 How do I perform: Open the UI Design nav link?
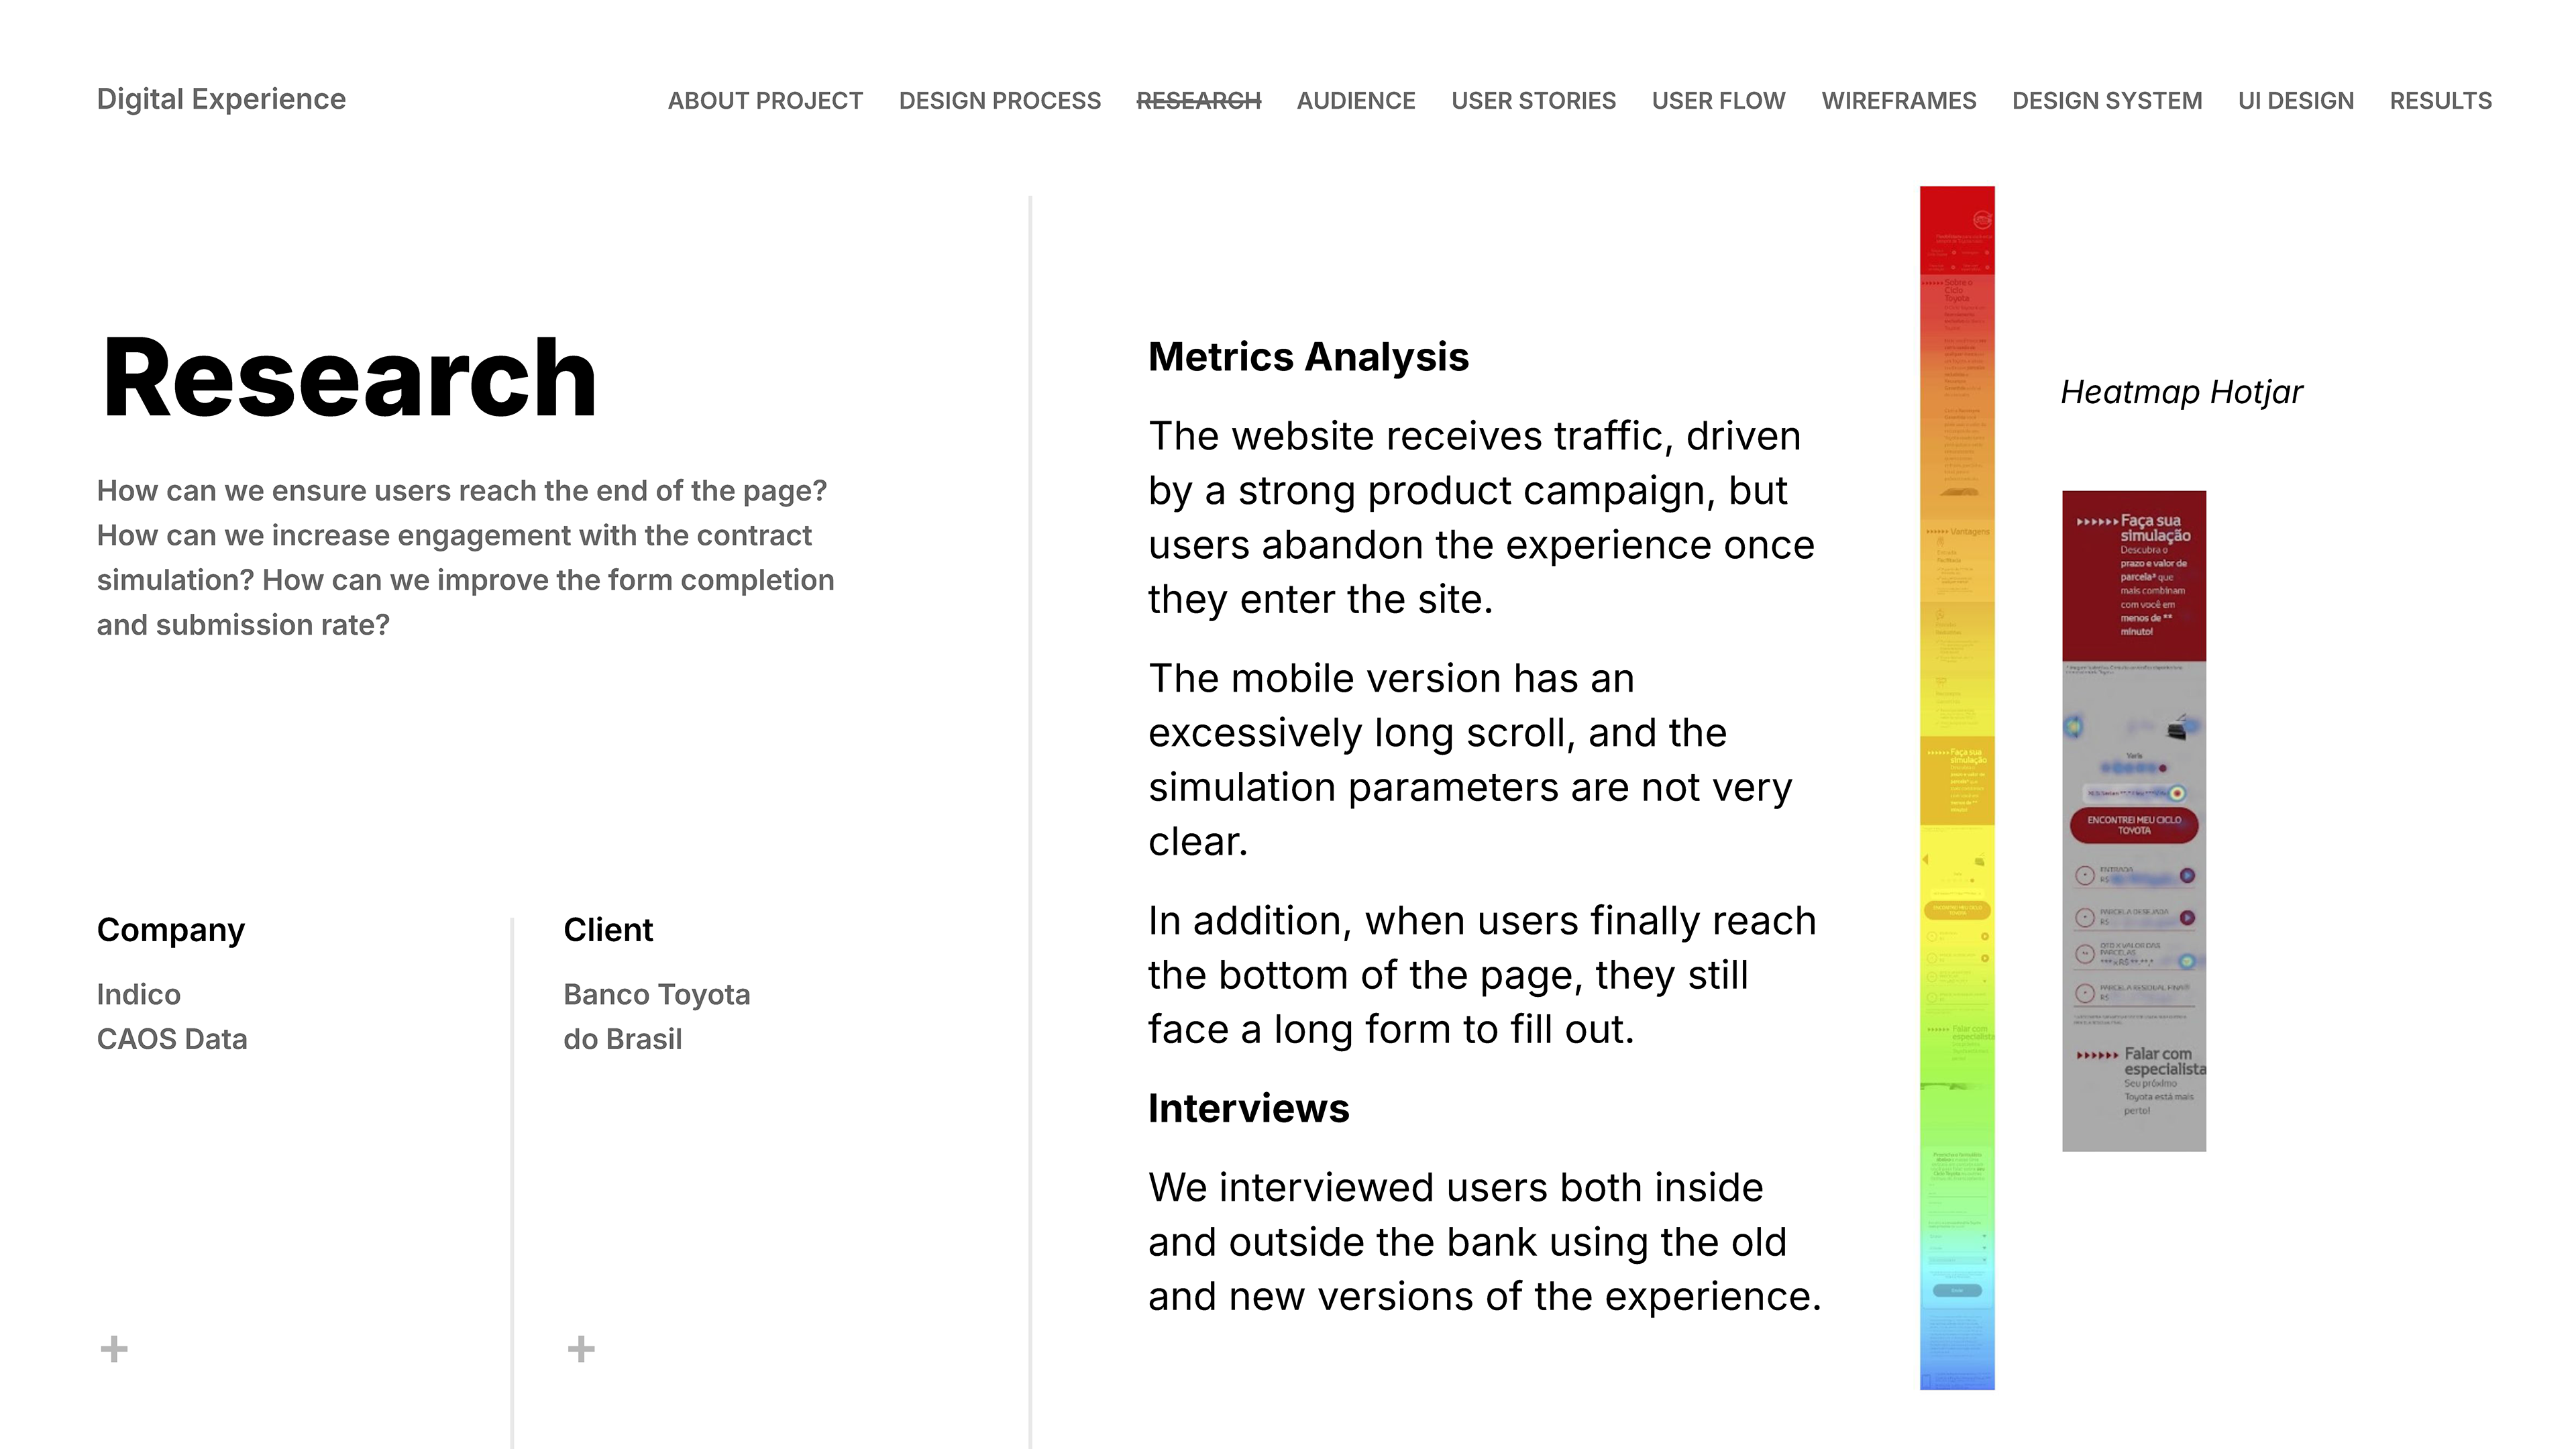click(2296, 101)
